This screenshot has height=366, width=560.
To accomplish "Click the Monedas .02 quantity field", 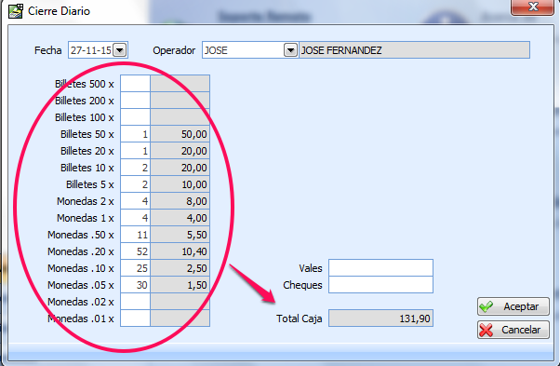I will [x=135, y=302].
